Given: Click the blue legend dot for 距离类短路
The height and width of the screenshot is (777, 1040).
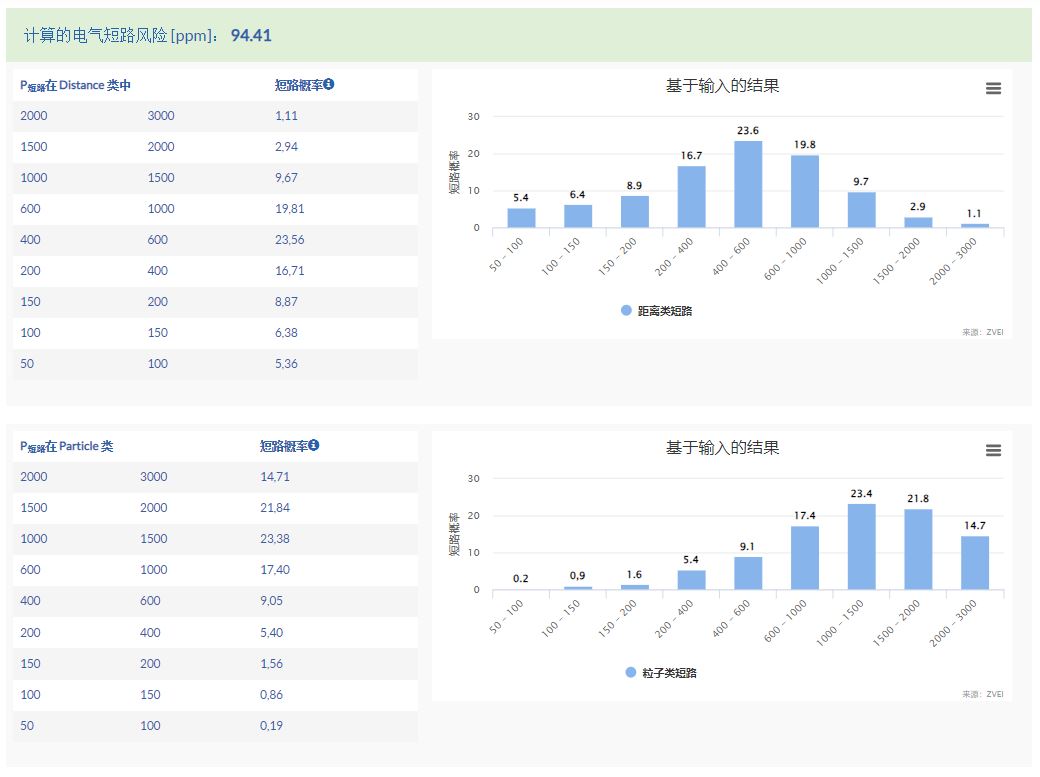Looking at the screenshot, I should (x=627, y=311).
